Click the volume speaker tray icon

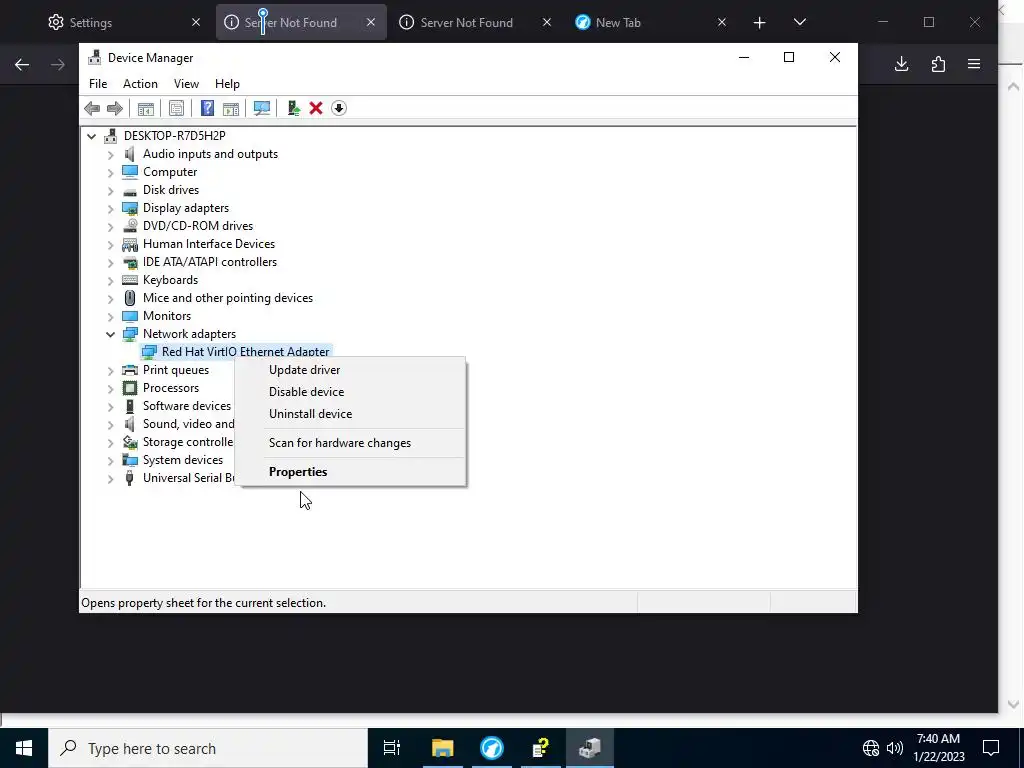(x=895, y=748)
